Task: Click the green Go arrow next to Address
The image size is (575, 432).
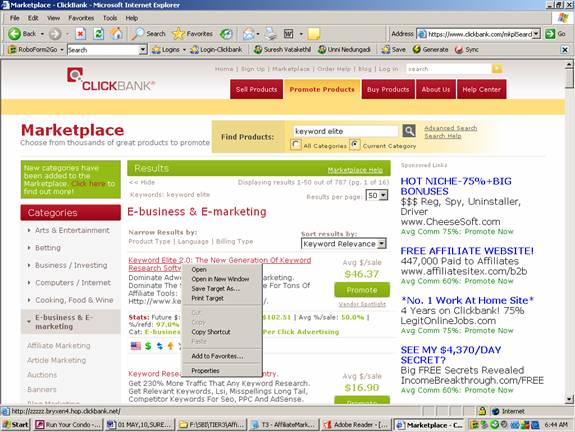Action: 550,34
